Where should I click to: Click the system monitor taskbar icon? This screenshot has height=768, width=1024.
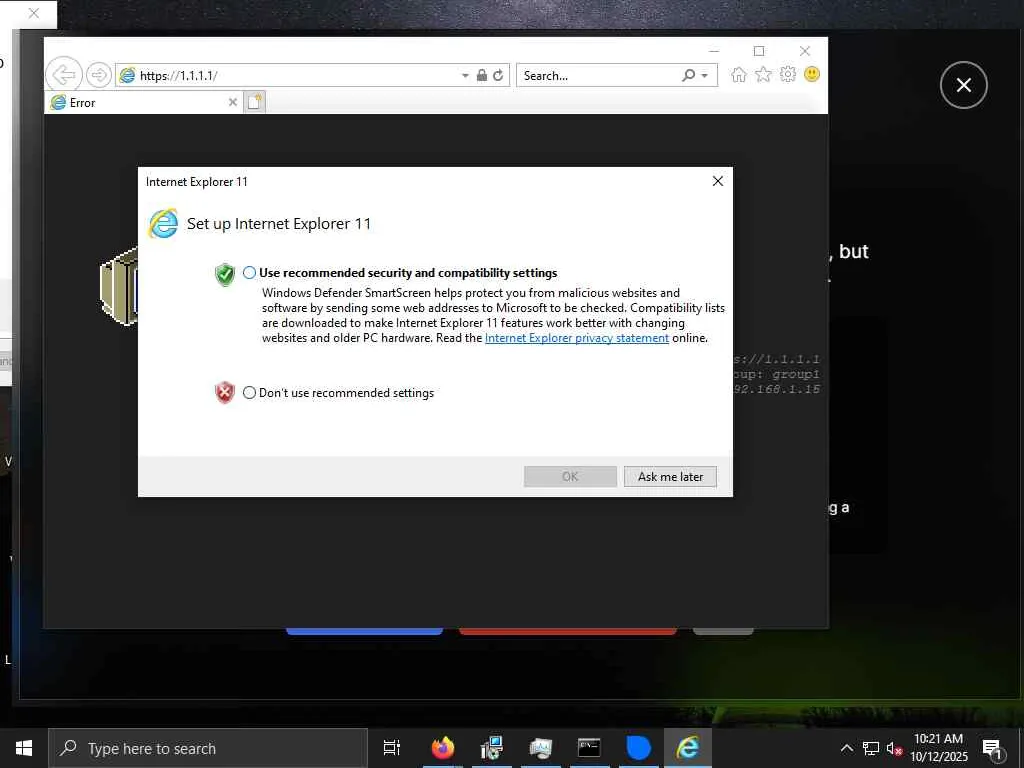point(540,748)
